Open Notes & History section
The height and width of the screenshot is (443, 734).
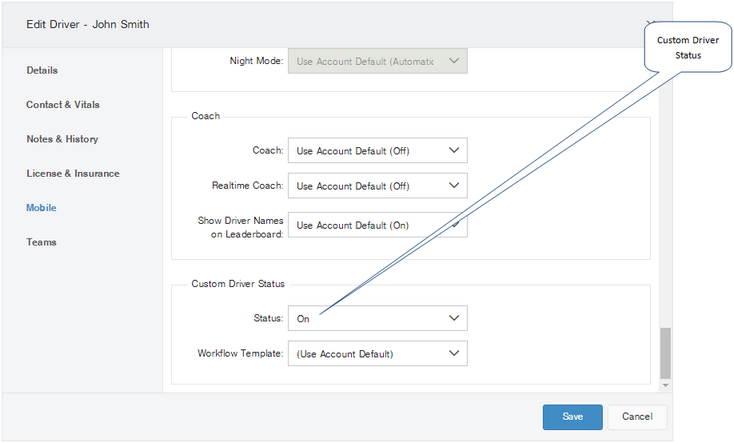point(62,139)
